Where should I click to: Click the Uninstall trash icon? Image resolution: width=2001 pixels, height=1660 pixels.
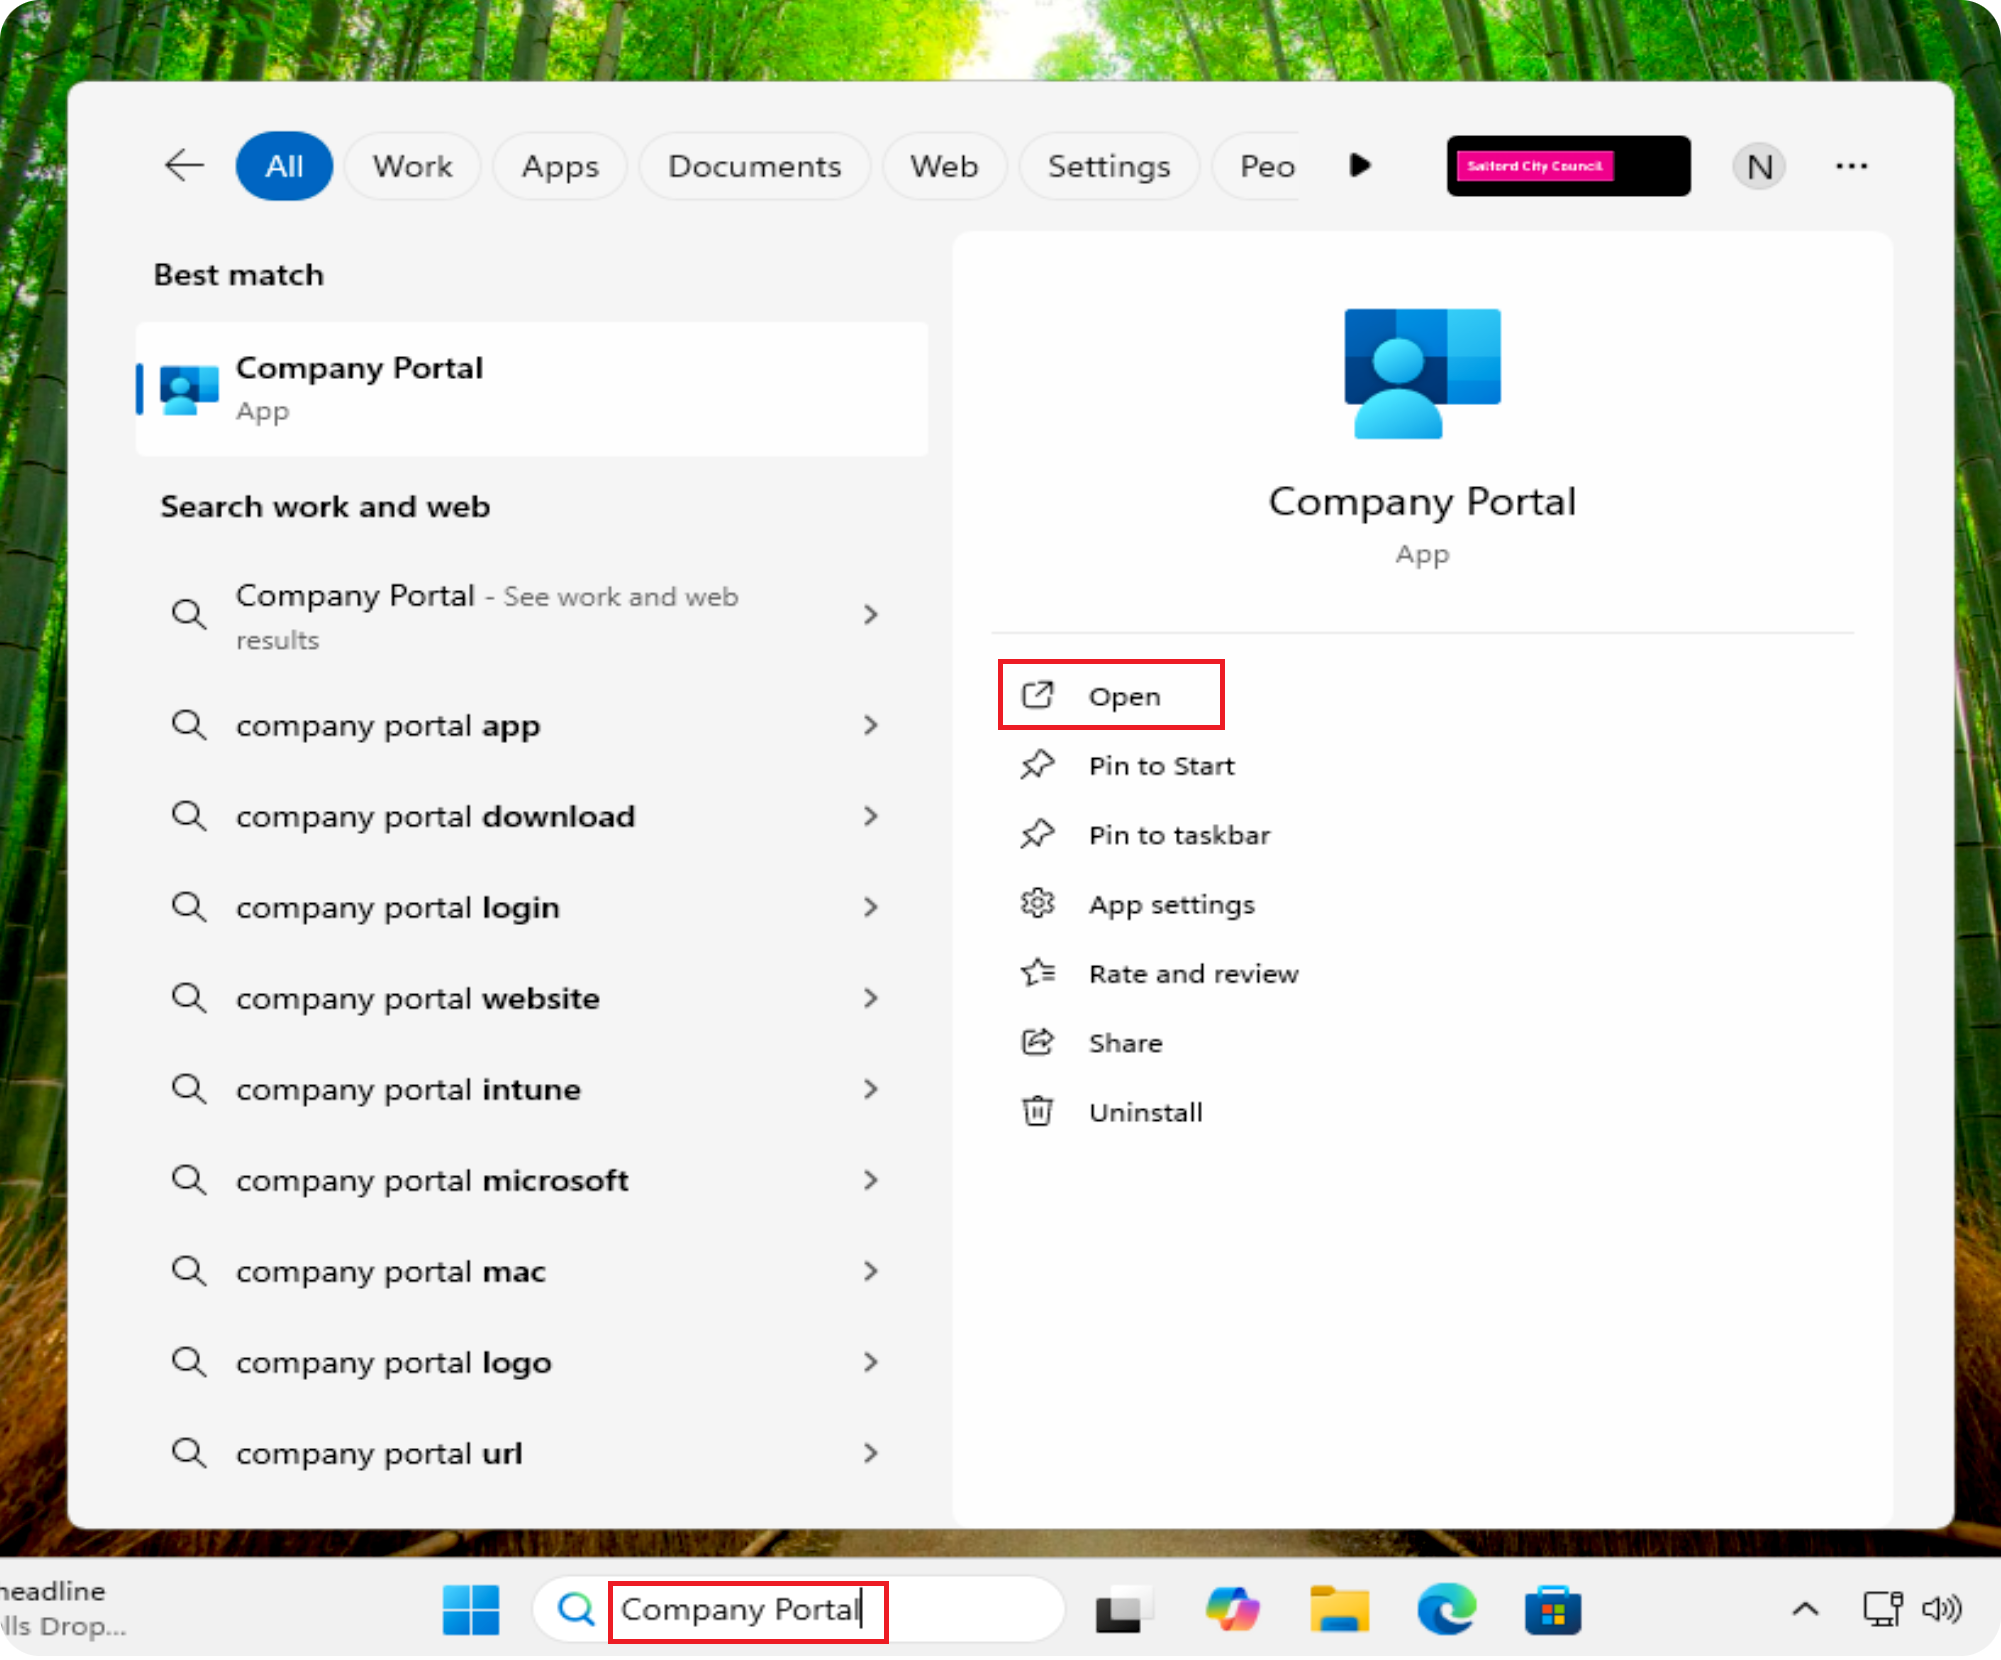point(1037,1111)
